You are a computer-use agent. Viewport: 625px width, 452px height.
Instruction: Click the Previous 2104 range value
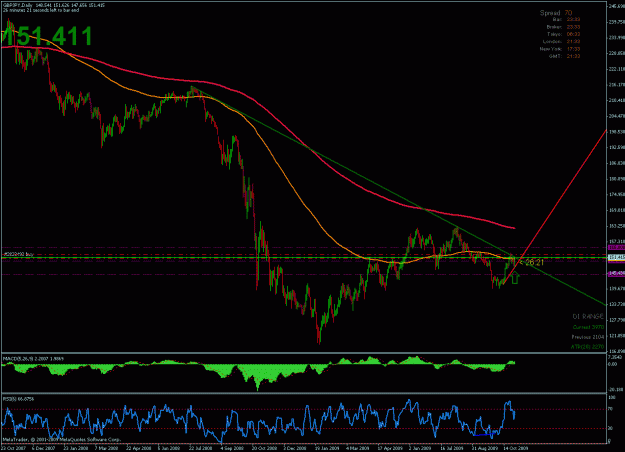[588, 337]
